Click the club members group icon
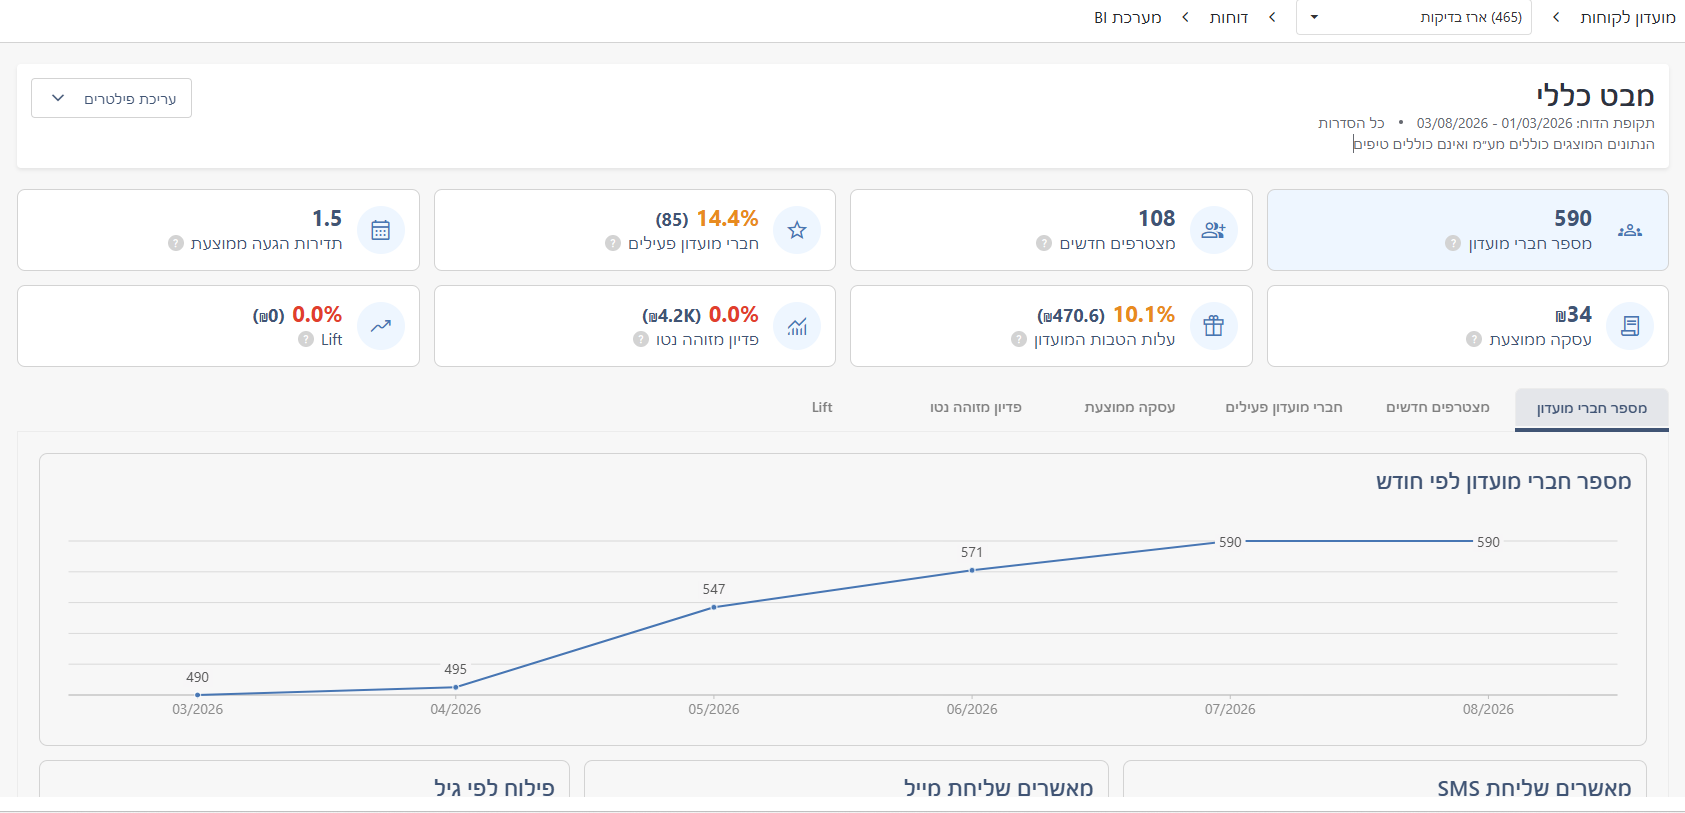 (1629, 230)
